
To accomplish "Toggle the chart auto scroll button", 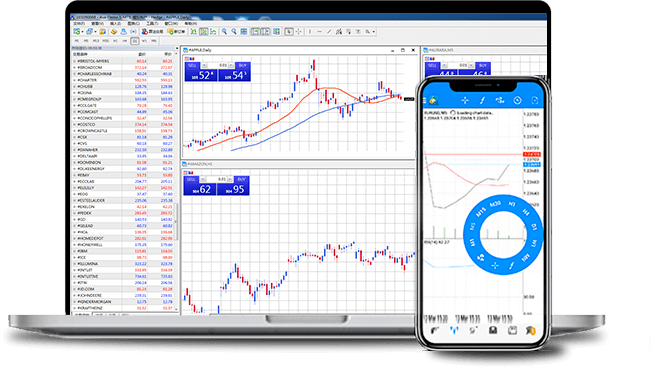I will pos(255,32).
